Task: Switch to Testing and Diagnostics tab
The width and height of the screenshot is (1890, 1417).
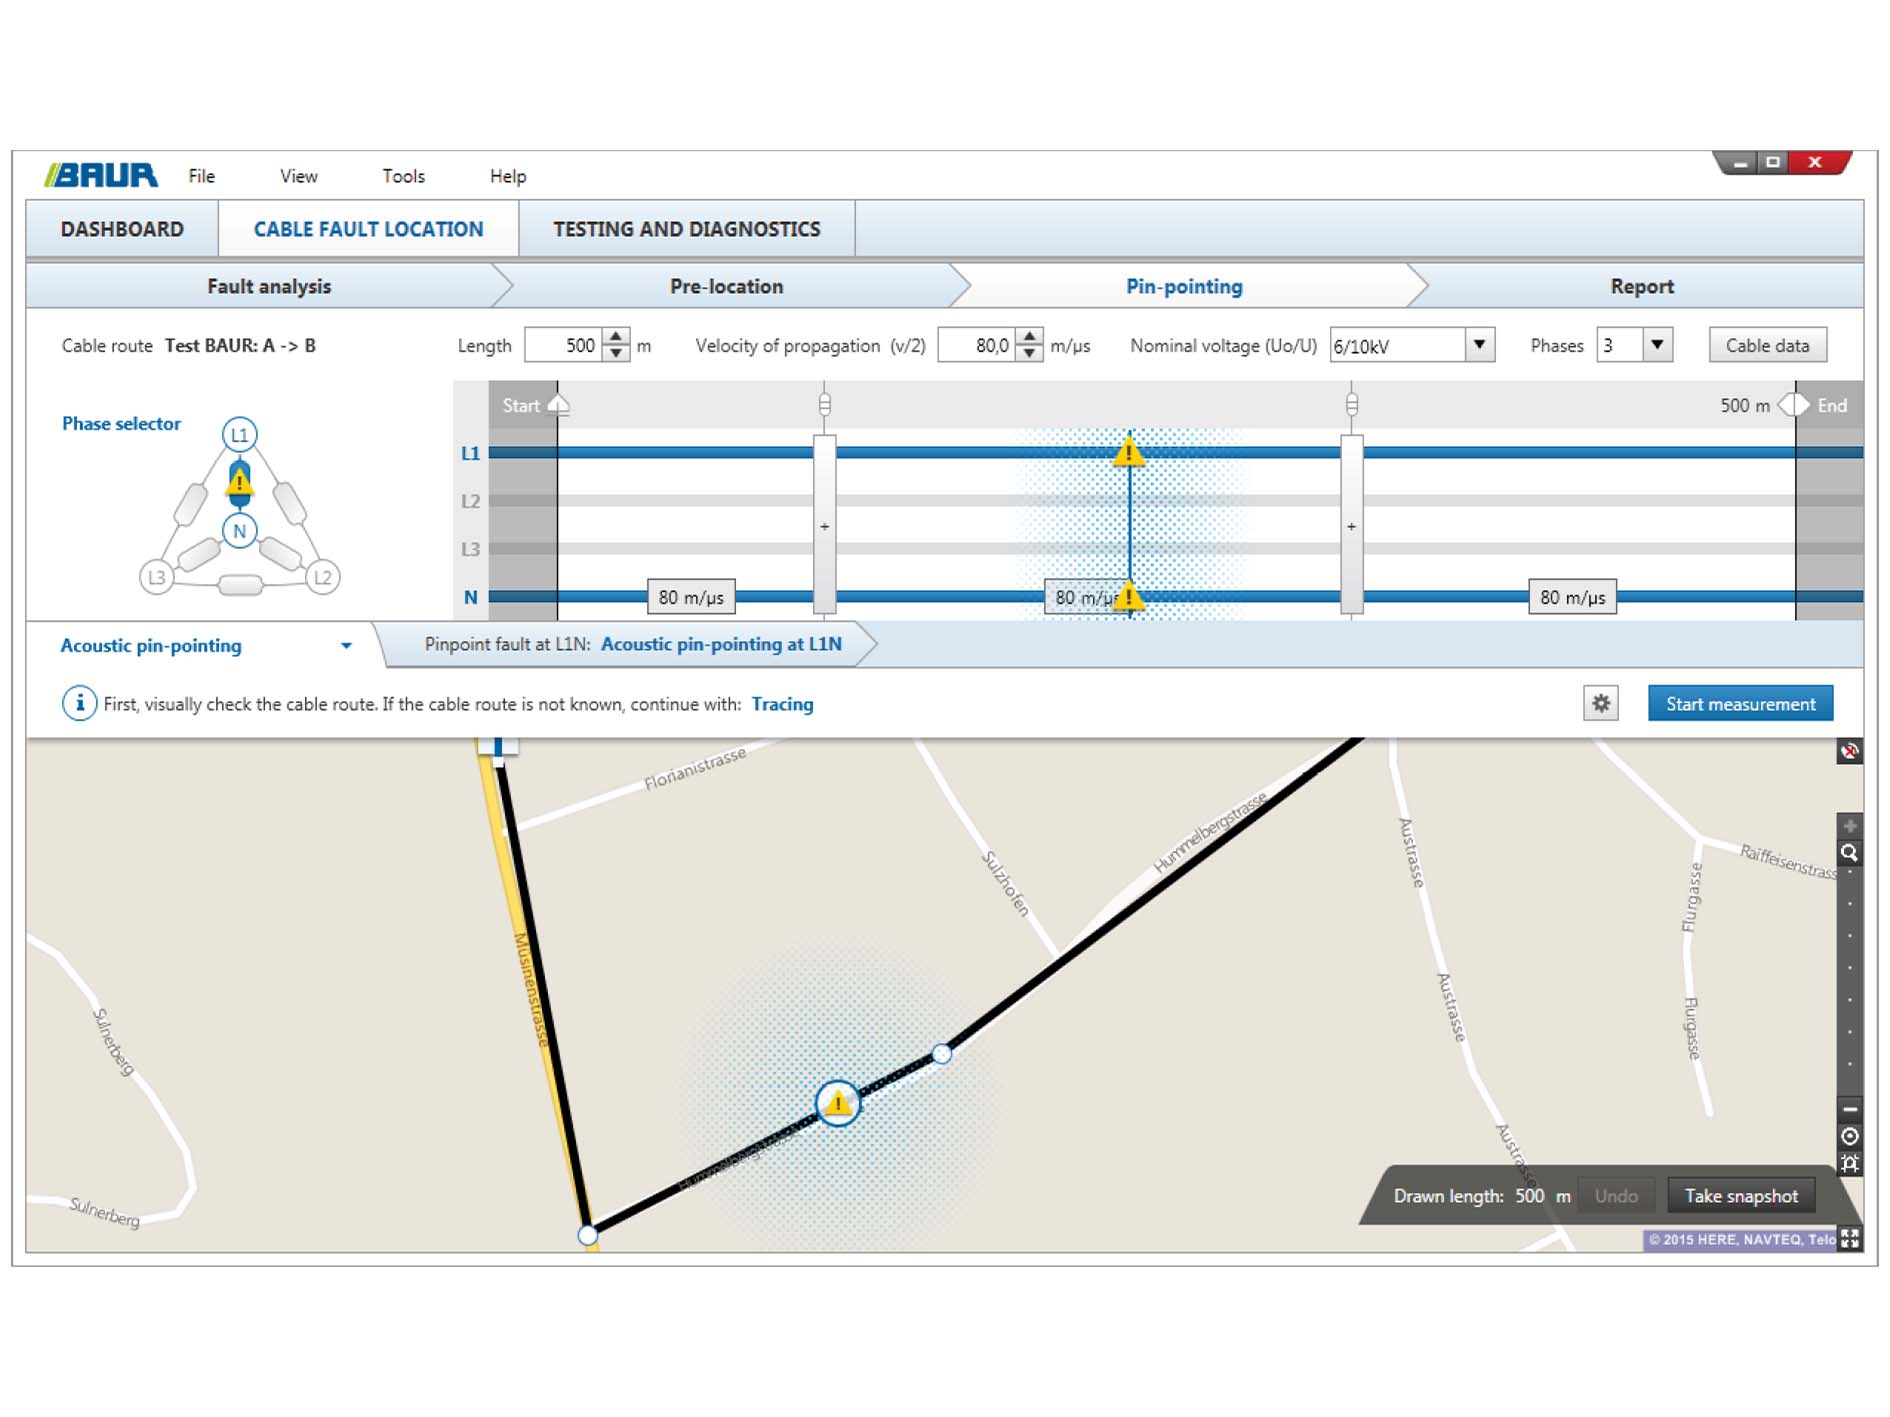Action: (686, 229)
